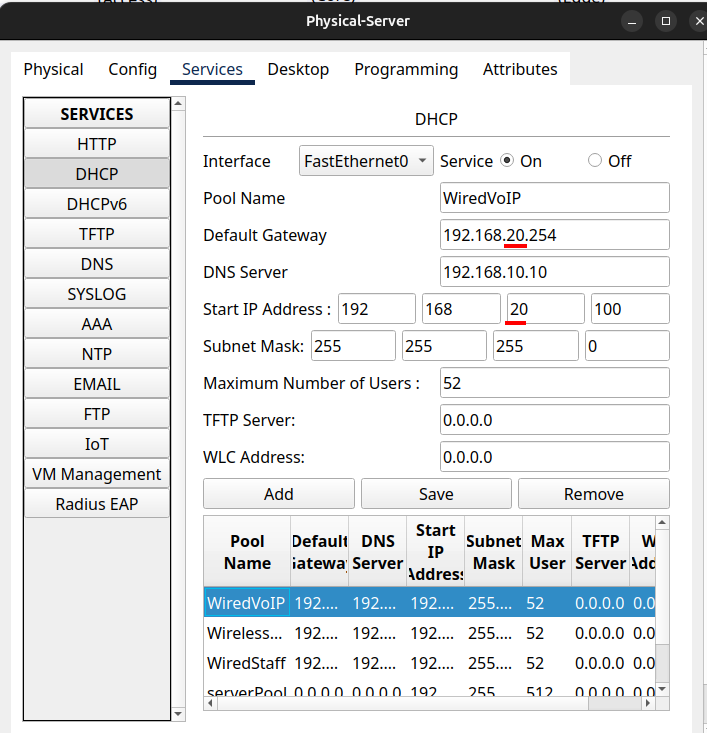The width and height of the screenshot is (707, 733).
Task: Click services list scroll down arrow
Action: 178,714
